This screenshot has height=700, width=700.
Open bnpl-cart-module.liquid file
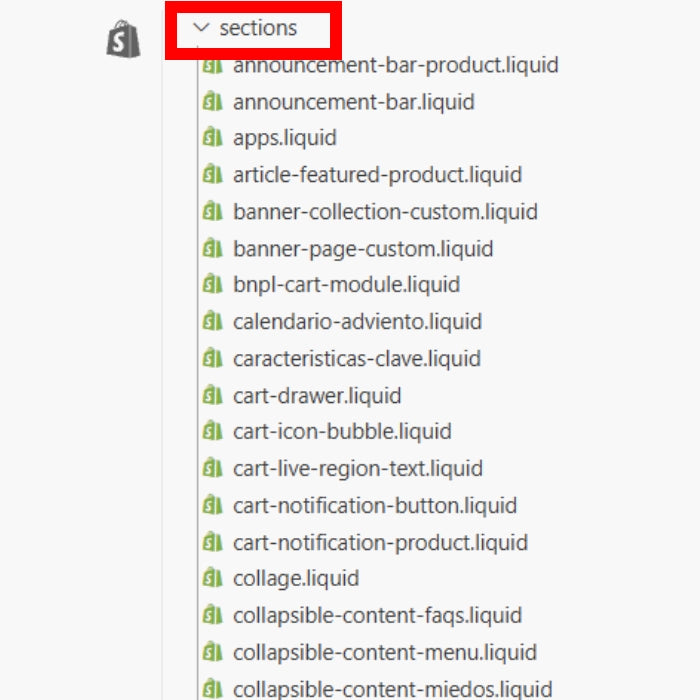pyautogui.click(x=346, y=285)
